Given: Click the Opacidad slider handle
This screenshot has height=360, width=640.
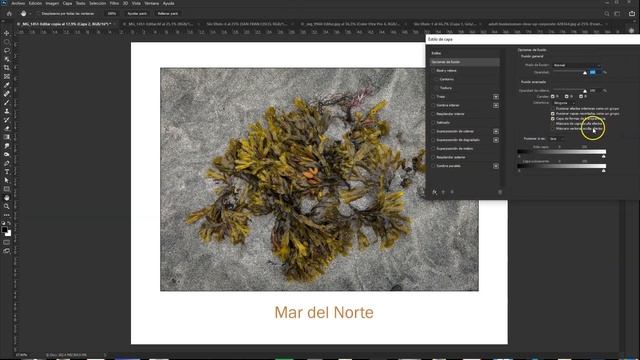Looking at the screenshot, I should coord(584,73).
